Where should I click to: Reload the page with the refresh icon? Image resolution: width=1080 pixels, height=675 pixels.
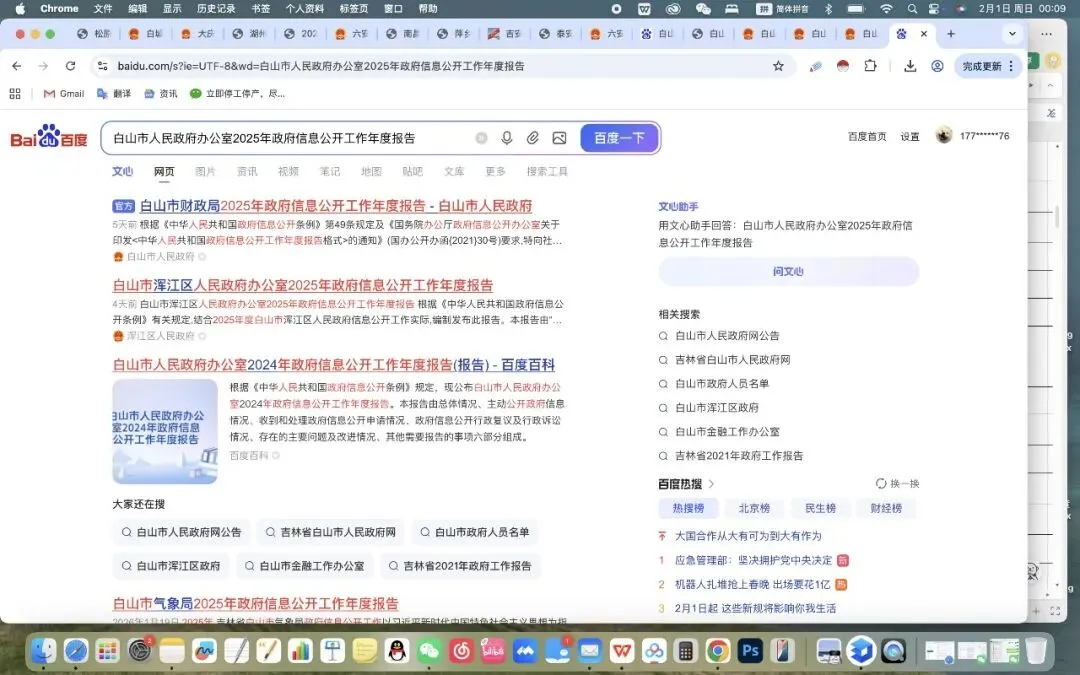70,66
